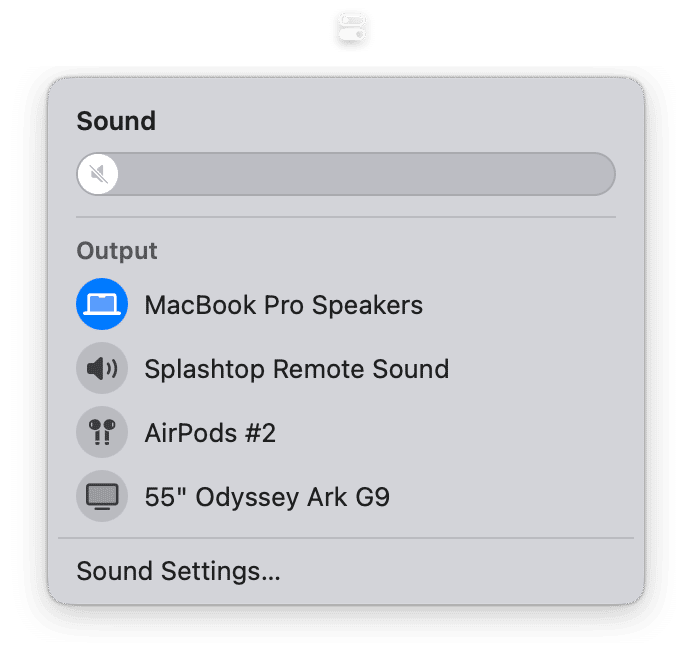Click the Output section label

pos(117,251)
